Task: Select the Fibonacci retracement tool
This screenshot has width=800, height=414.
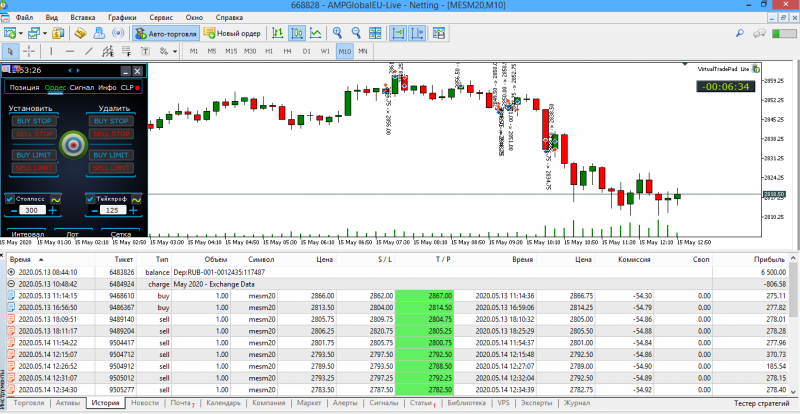Action: pos(127,51)
